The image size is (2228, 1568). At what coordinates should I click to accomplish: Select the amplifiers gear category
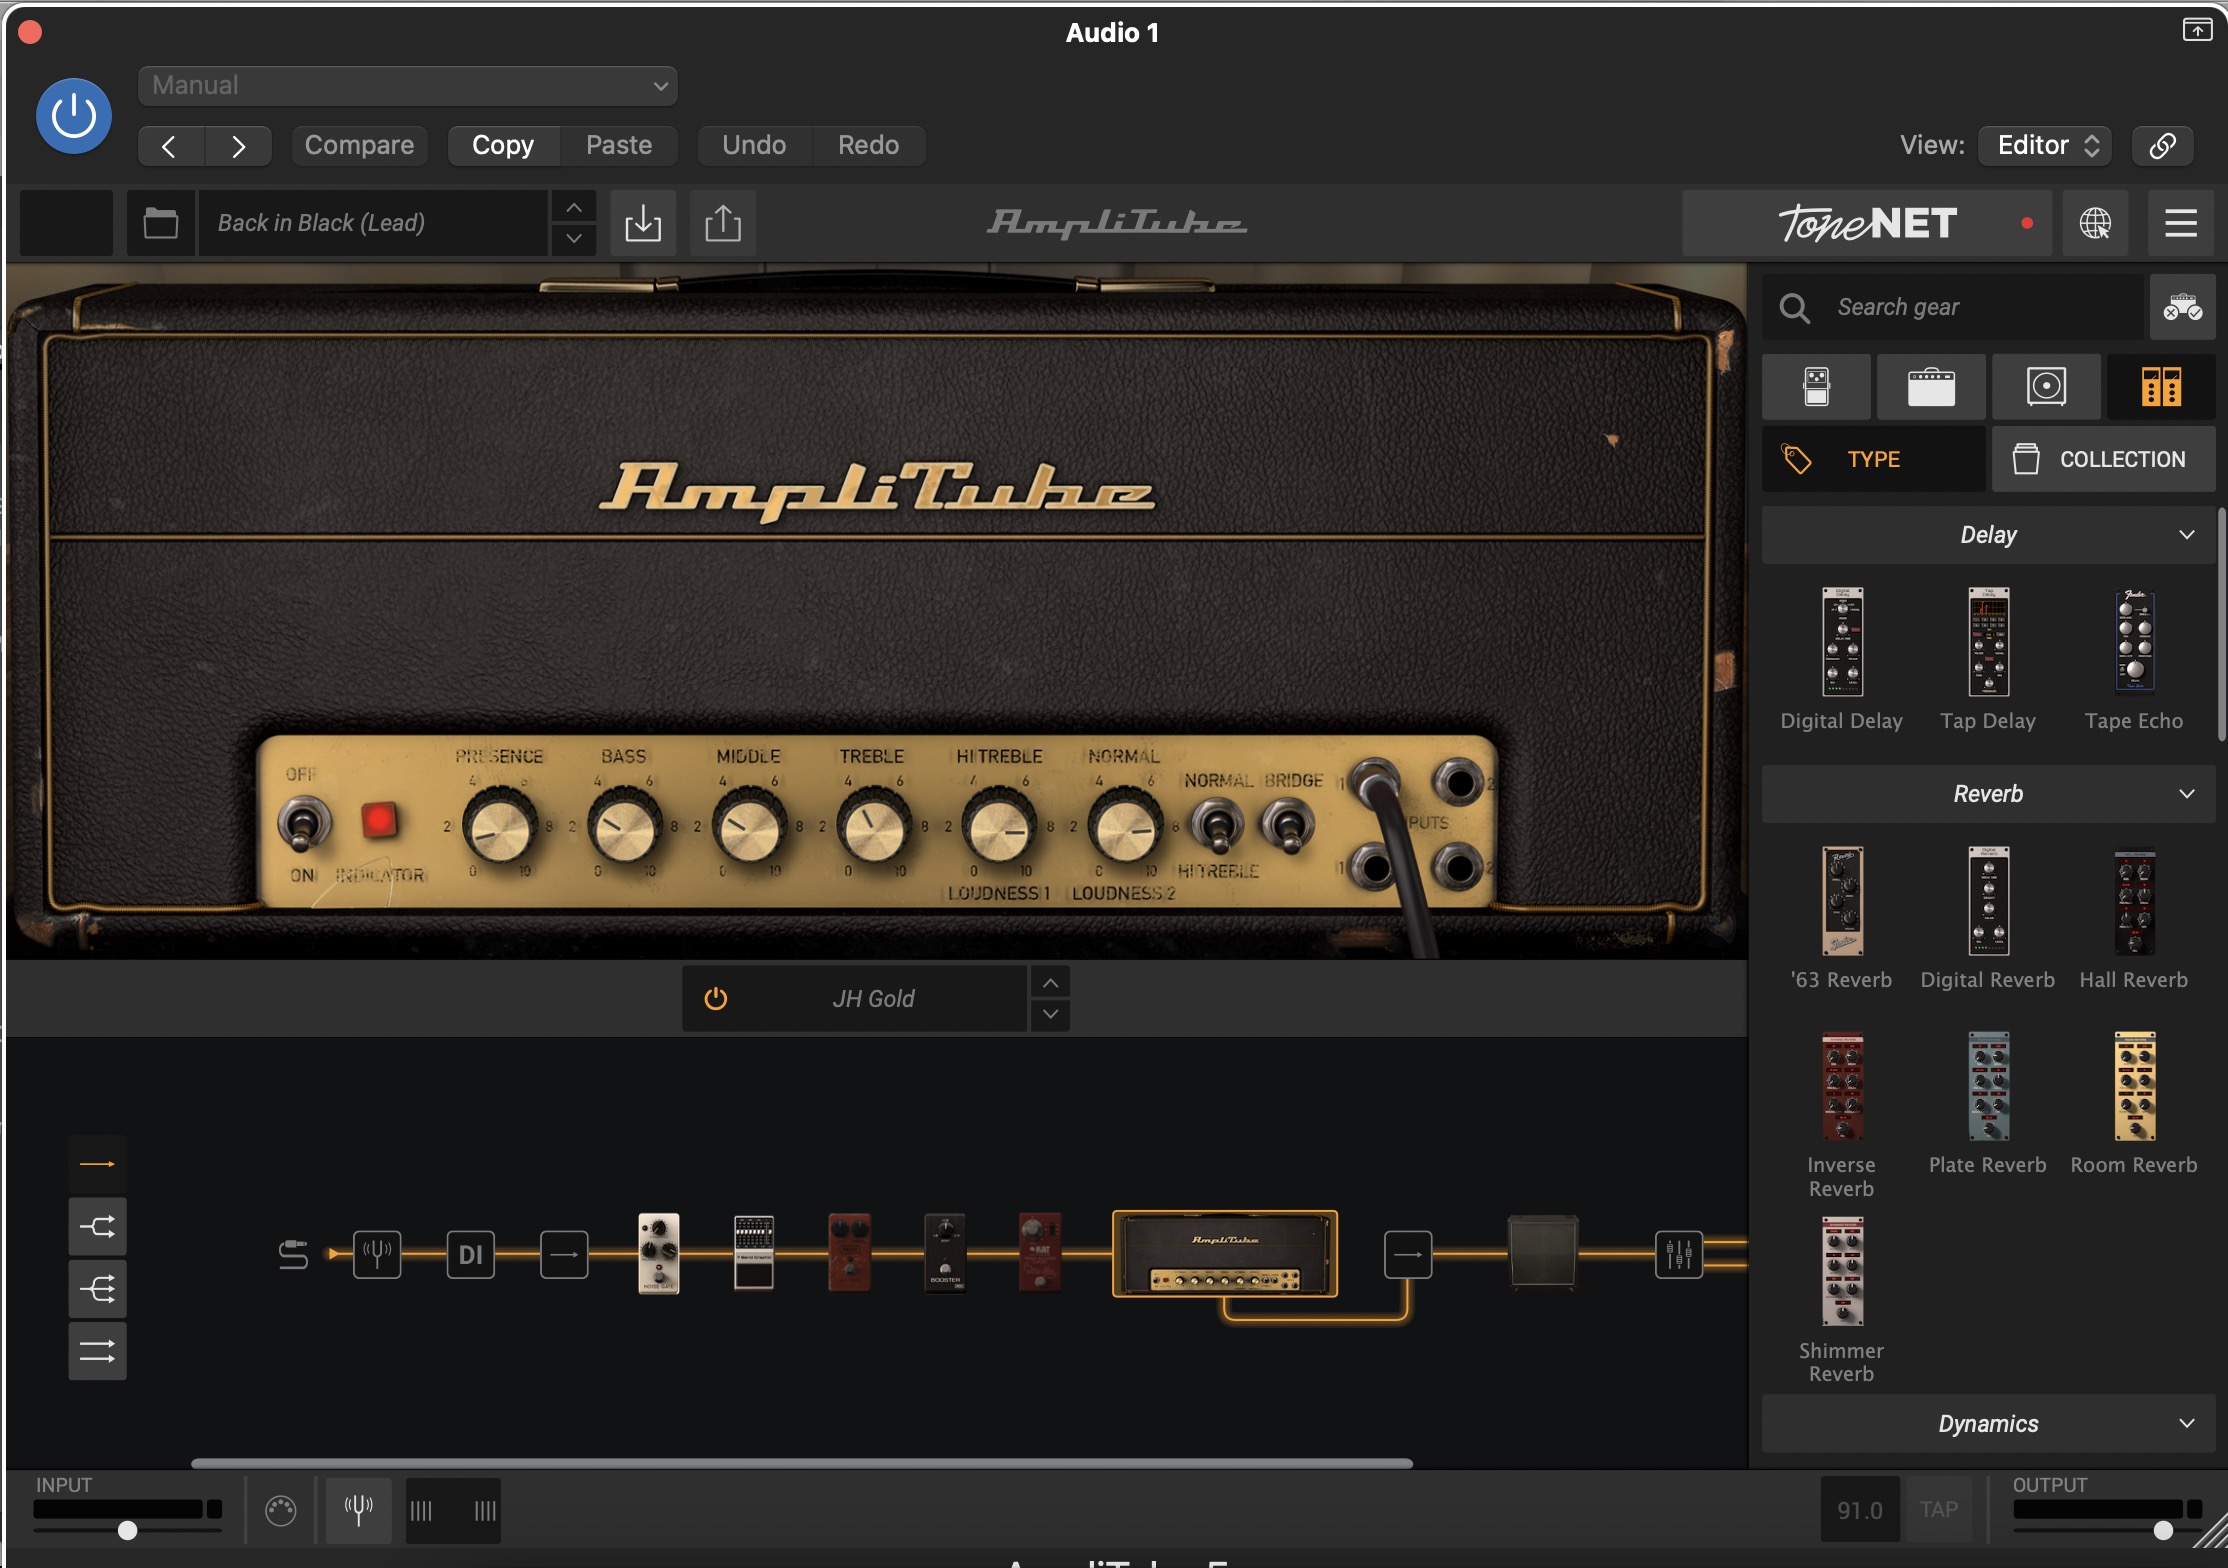pyautogui.click(x=1931, y=386)
